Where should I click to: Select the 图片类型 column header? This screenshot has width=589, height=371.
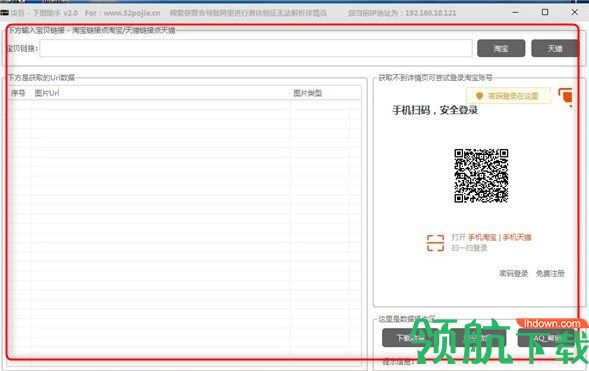coord(308,93)
